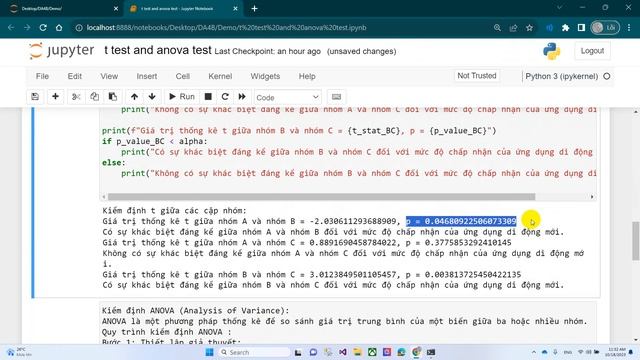Interrupt the kernel with the stop icon
This screenshot has width=640, height=360.
pyautogui.click(x=208, y=97)
